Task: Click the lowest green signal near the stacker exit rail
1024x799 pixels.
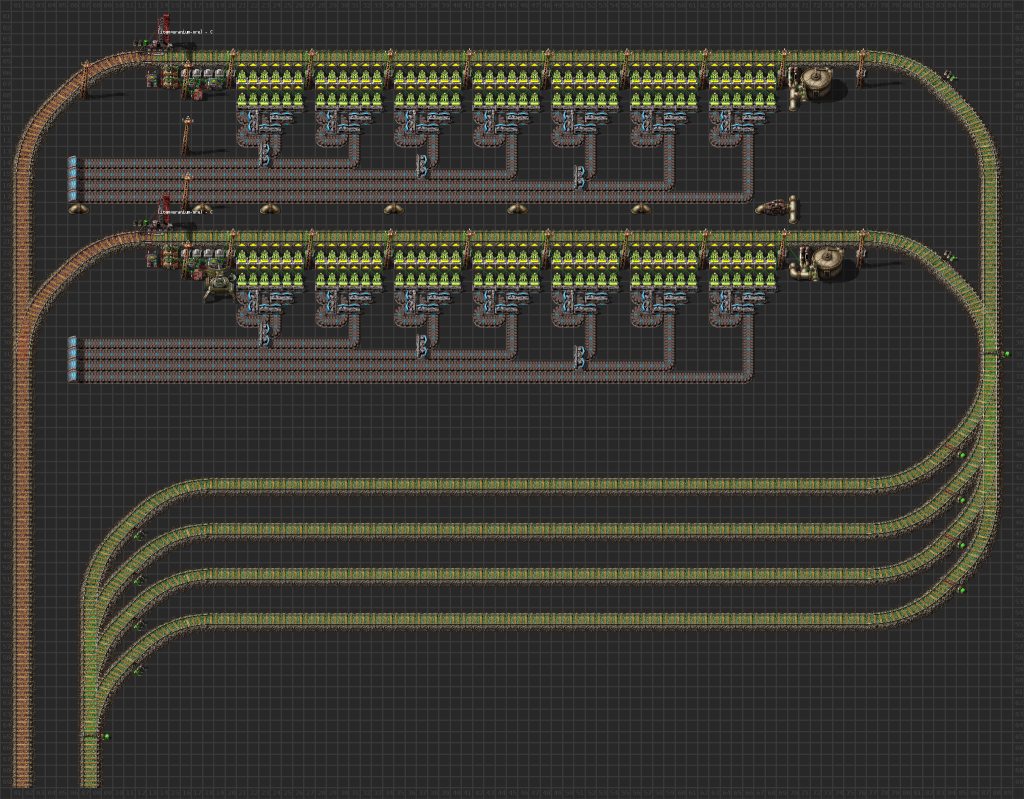Action: [x=106, y=736]
